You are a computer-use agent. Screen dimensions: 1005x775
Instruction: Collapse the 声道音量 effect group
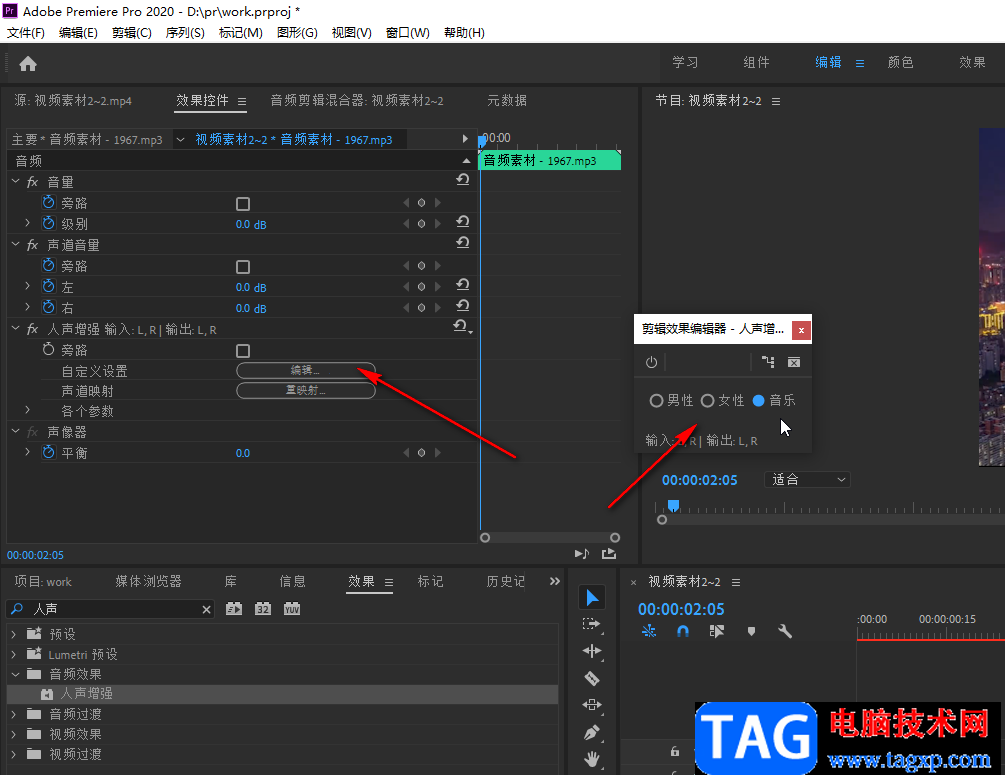(15, 244)
